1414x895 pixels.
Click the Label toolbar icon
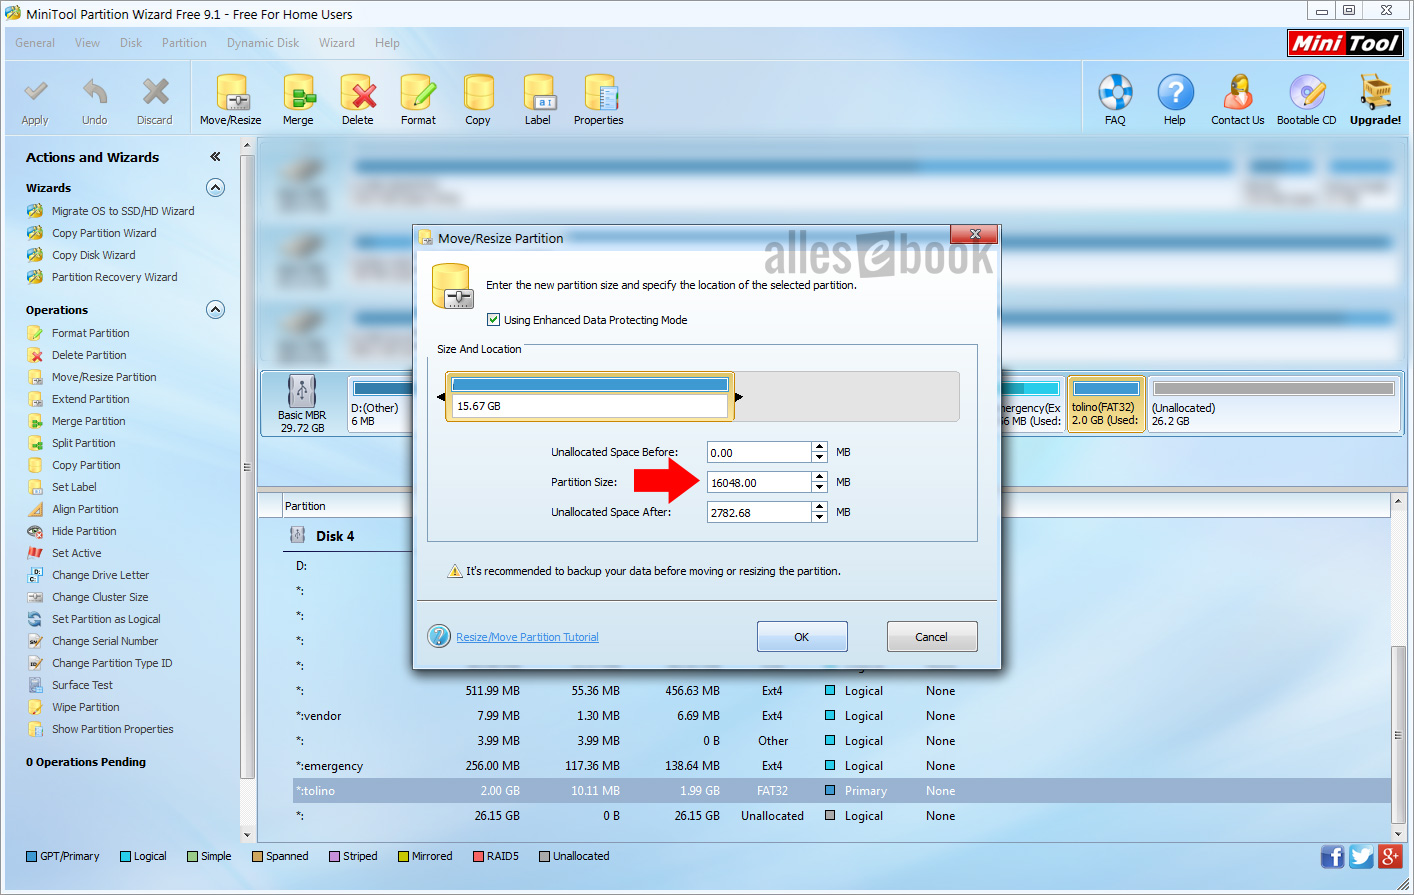pos(538,100)
